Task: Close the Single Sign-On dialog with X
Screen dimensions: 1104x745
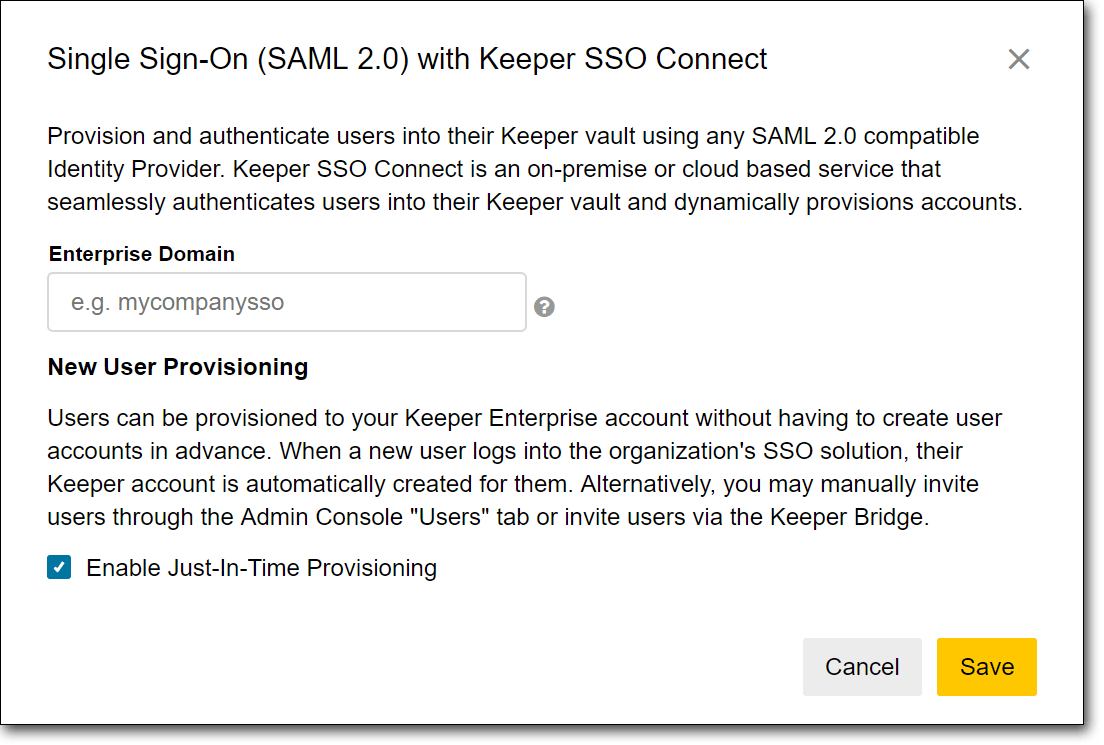Action: point(1018,59)
